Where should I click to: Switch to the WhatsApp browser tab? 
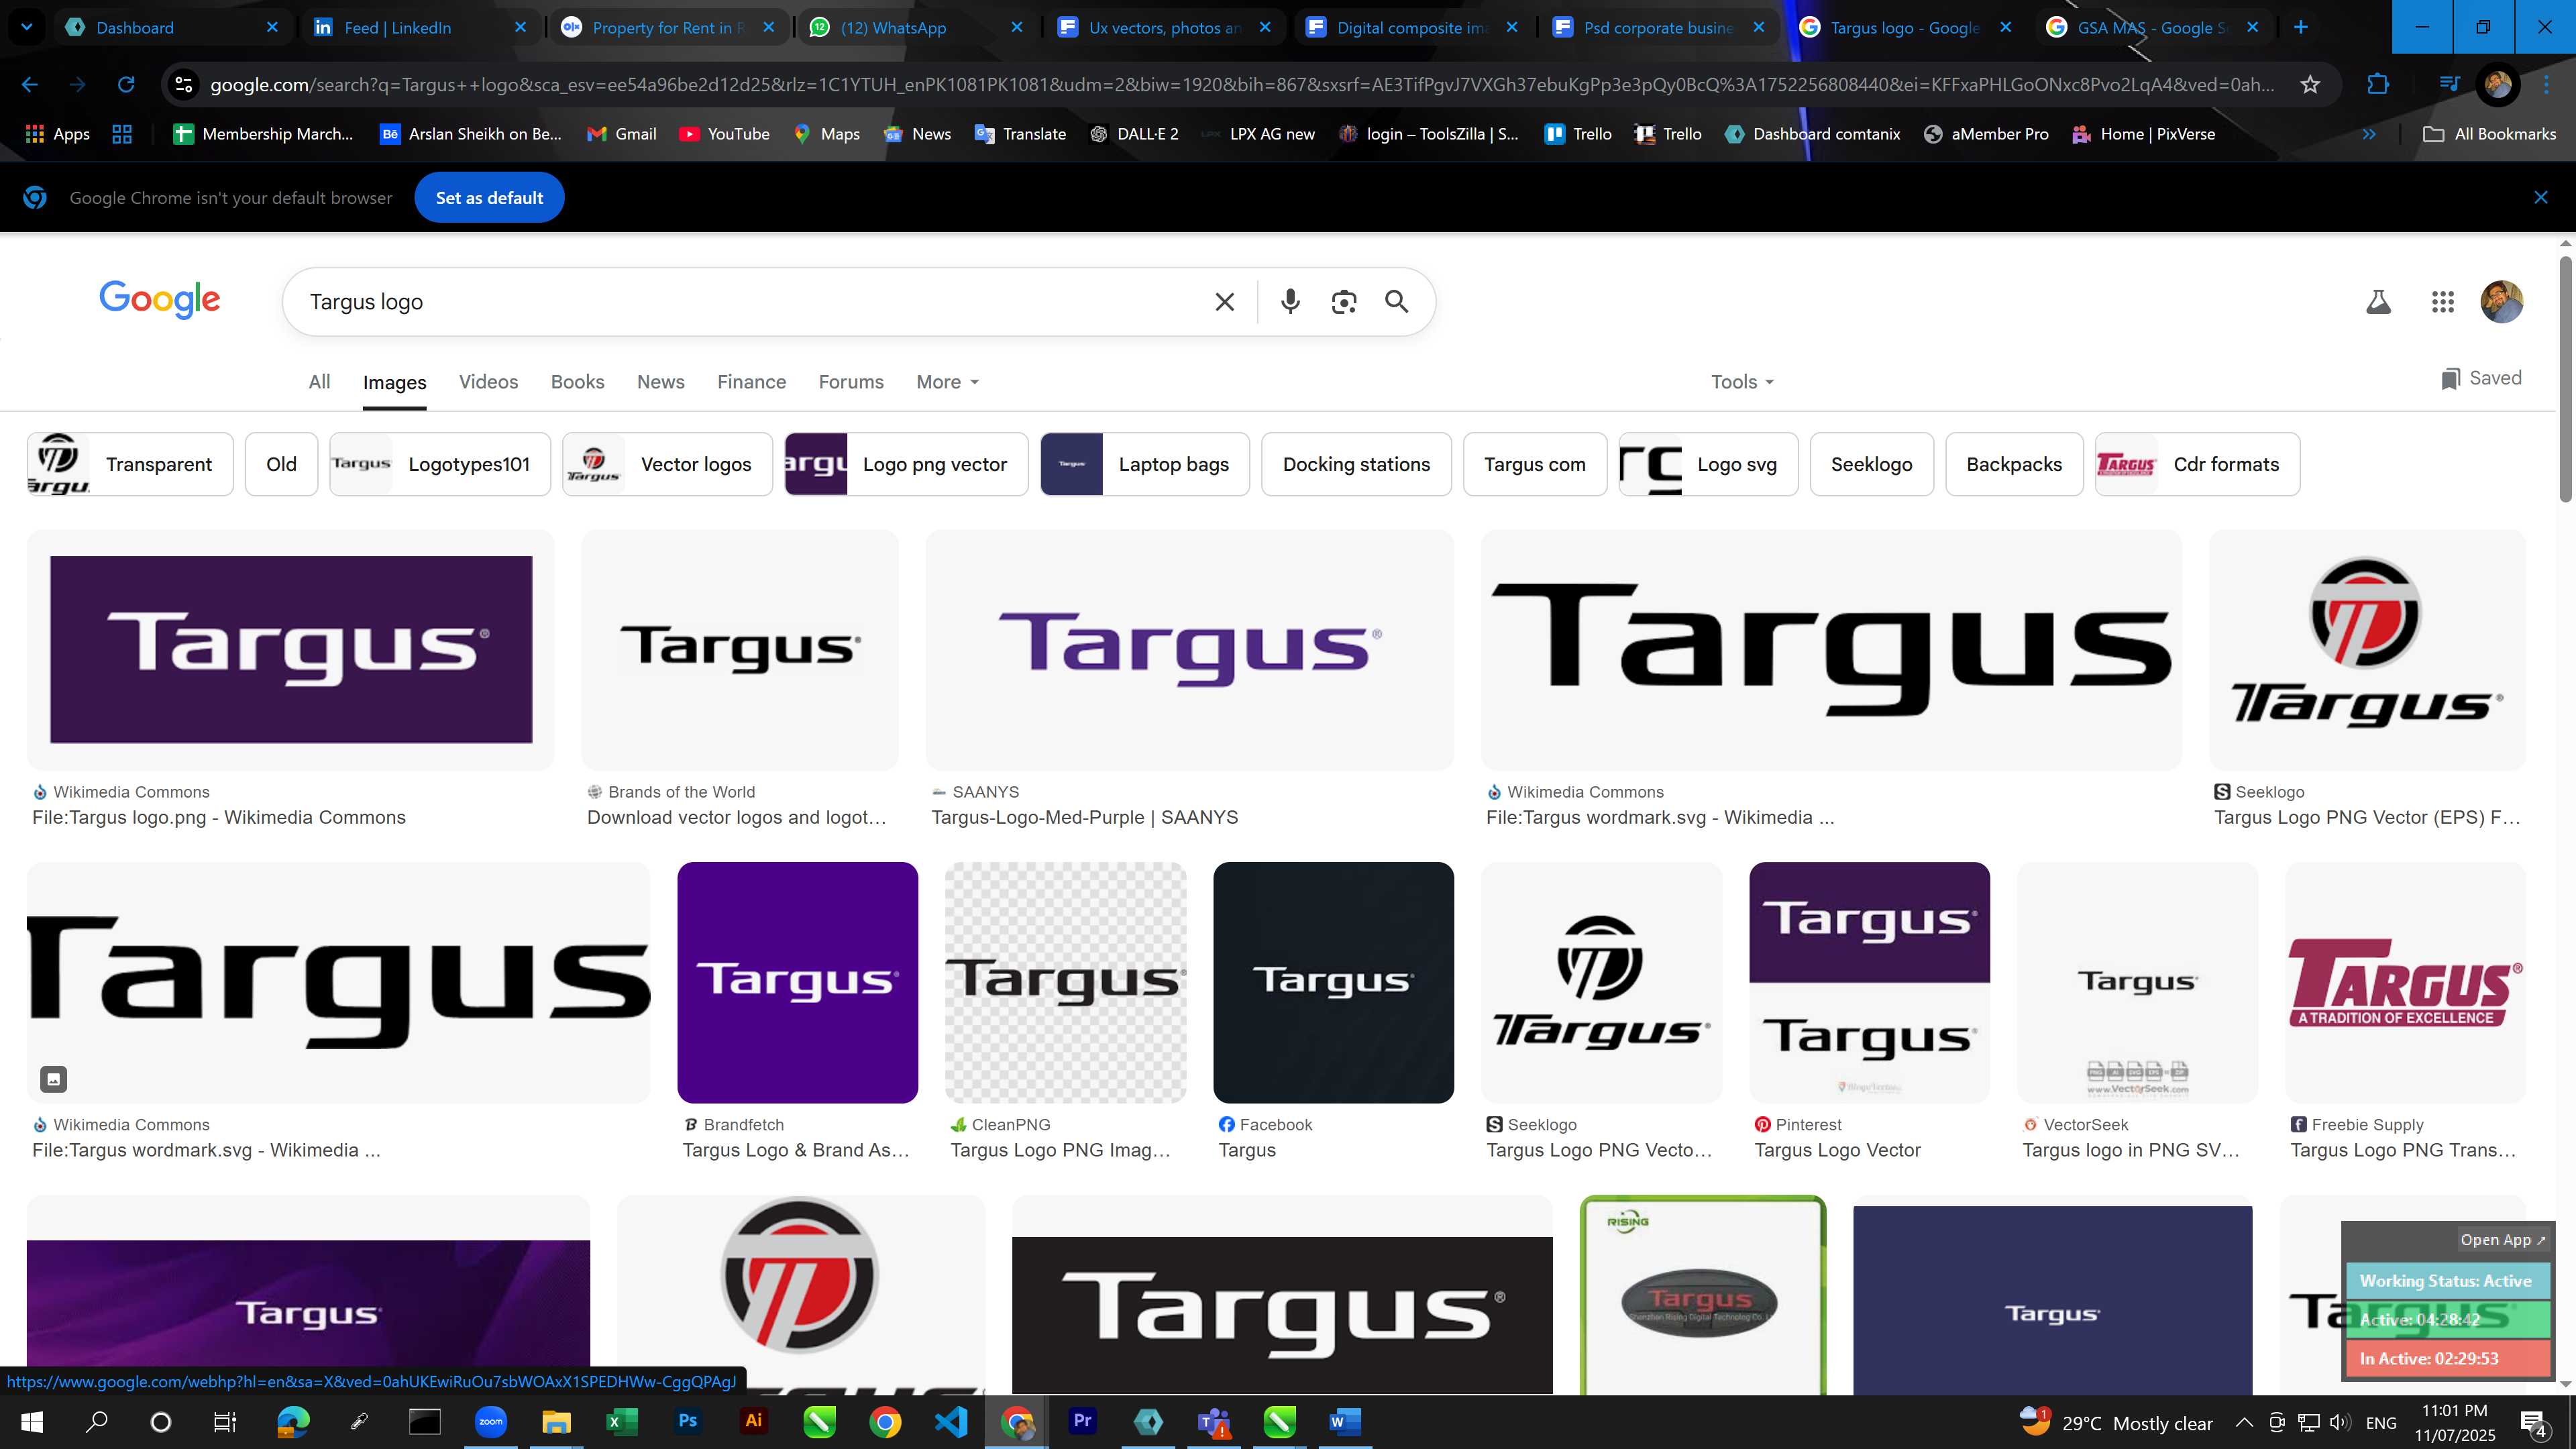pyautogui.click(x=916, y=28)
